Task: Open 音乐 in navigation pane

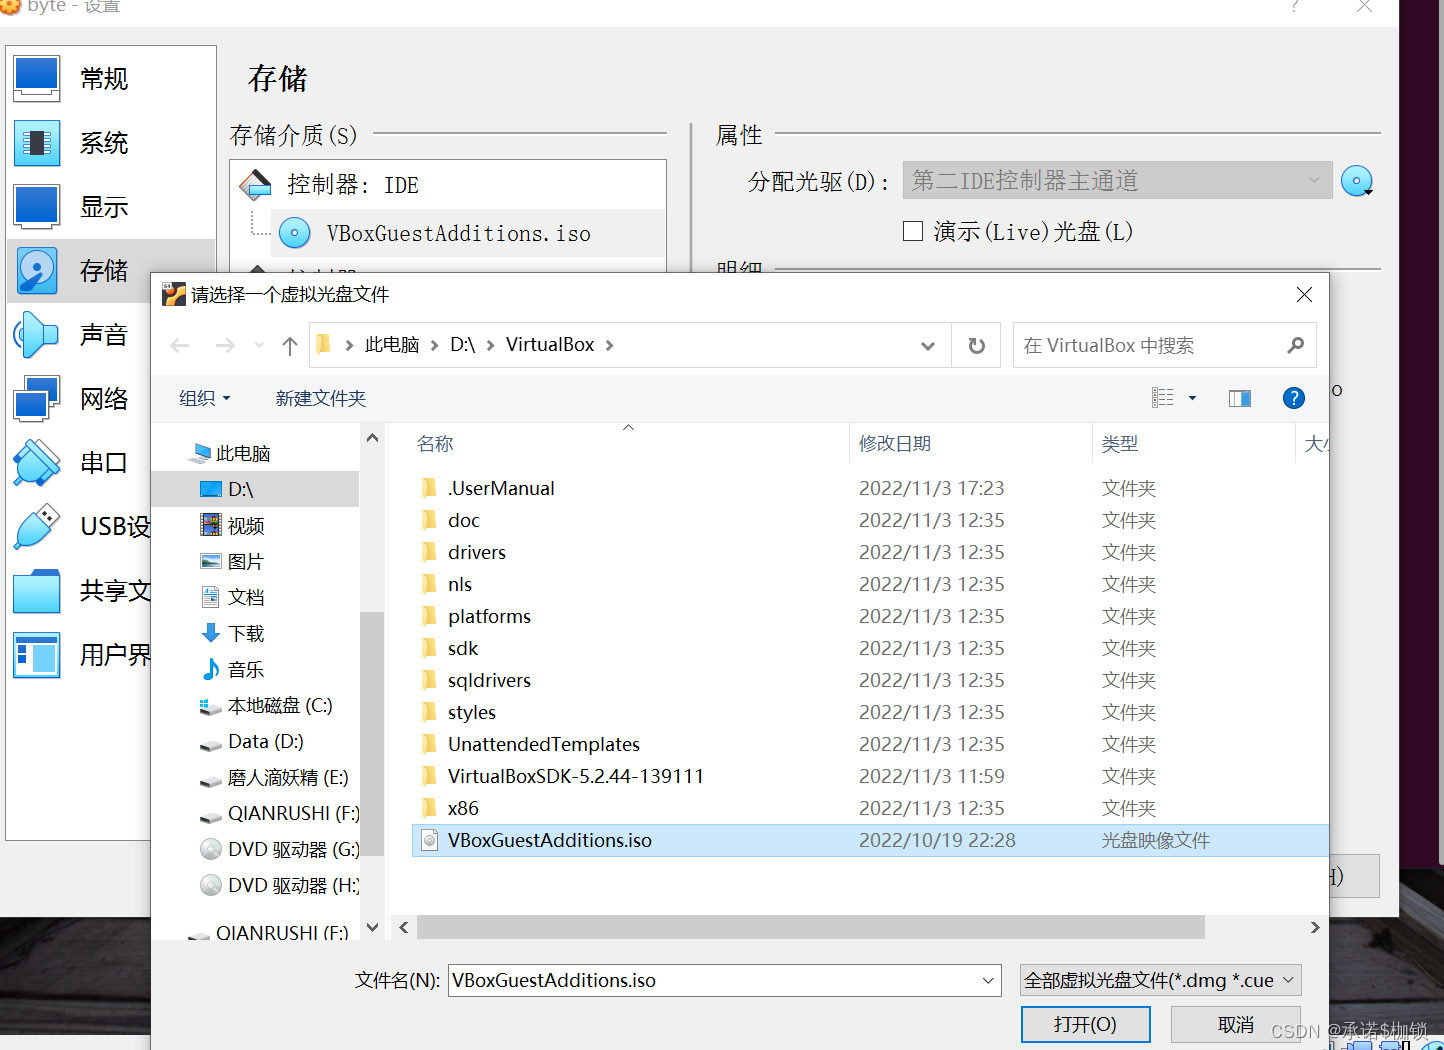Action: [245, 669]
